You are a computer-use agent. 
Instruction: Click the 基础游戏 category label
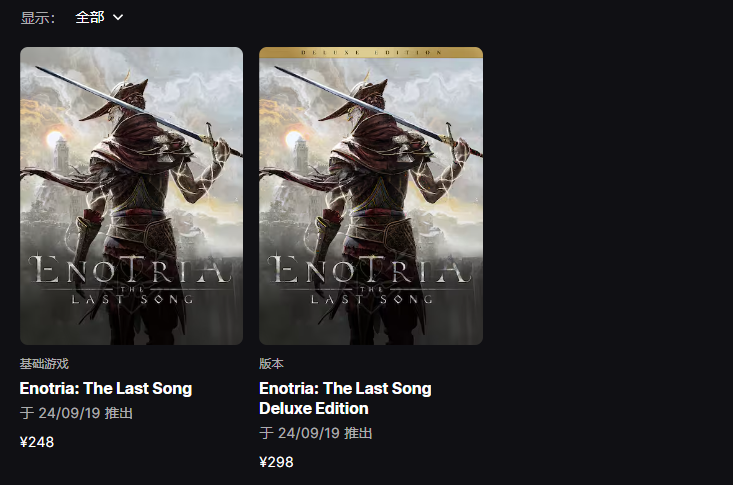click(44, 364)
